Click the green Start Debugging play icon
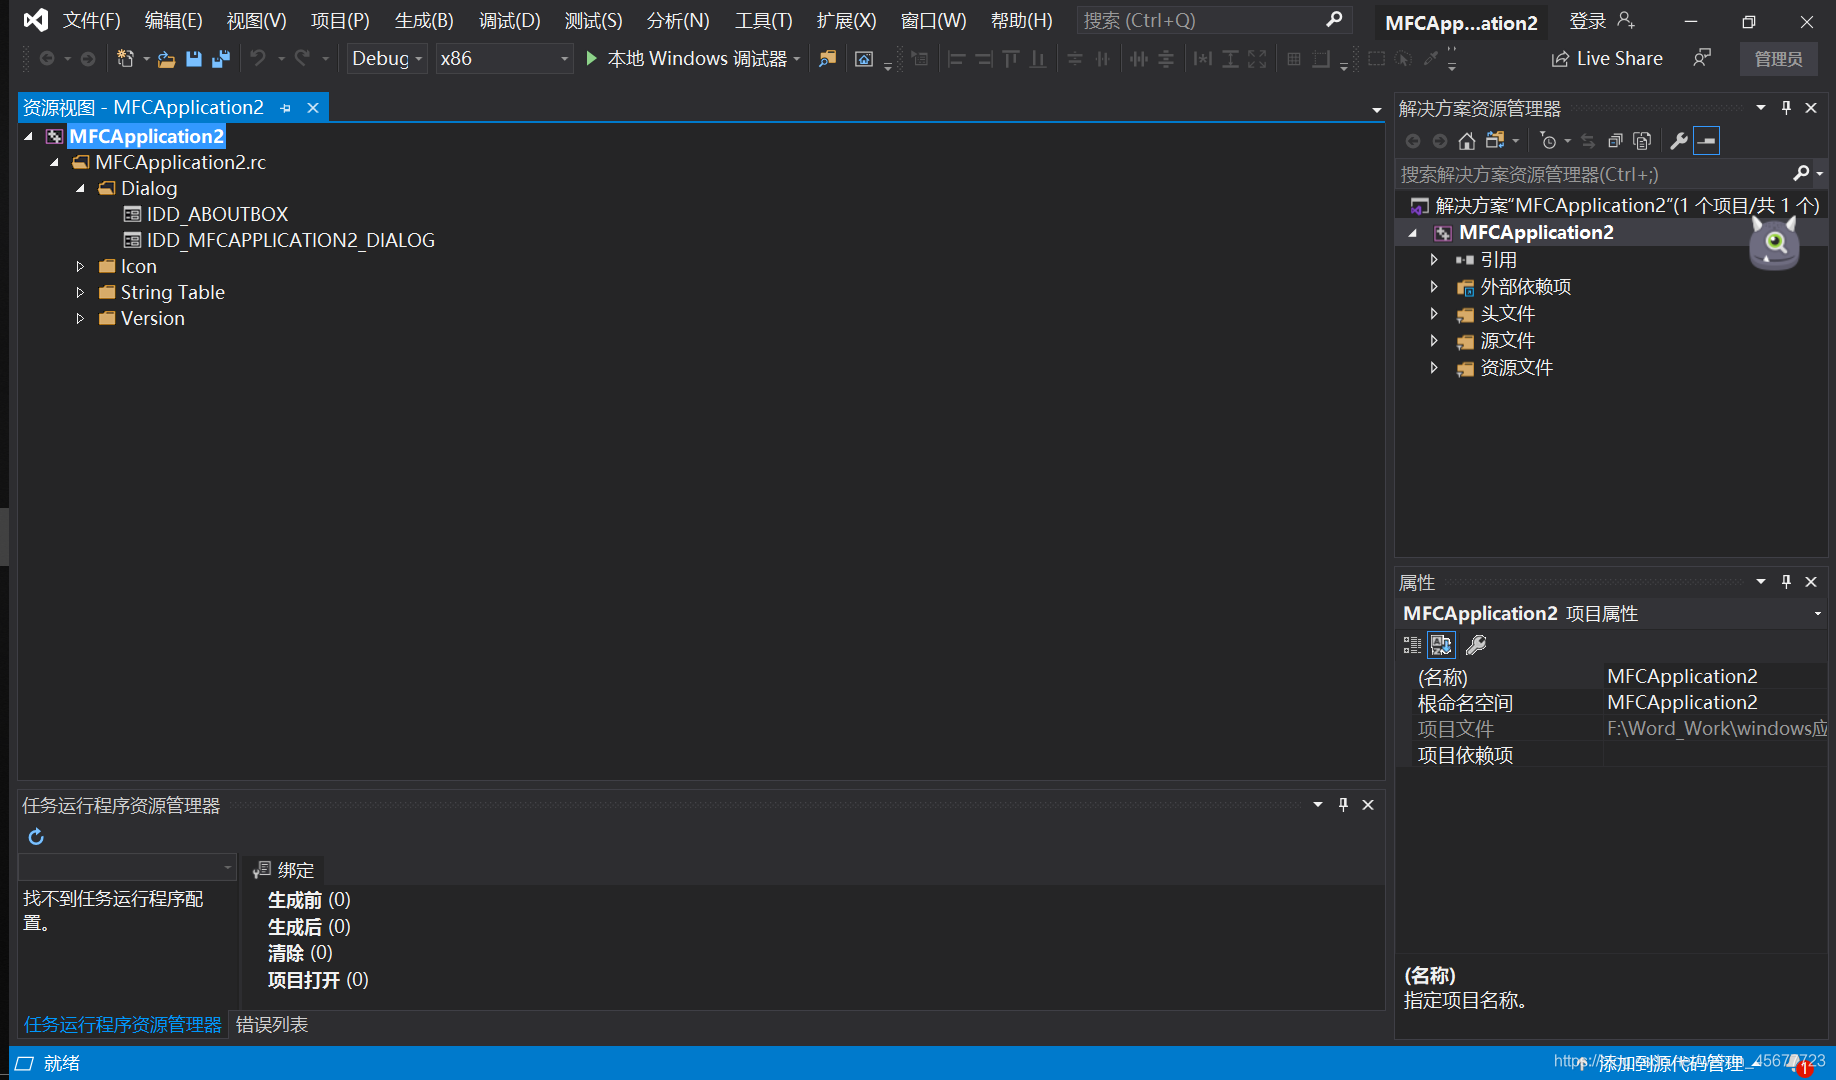1836x1080 pixels. tap(591, 59)
